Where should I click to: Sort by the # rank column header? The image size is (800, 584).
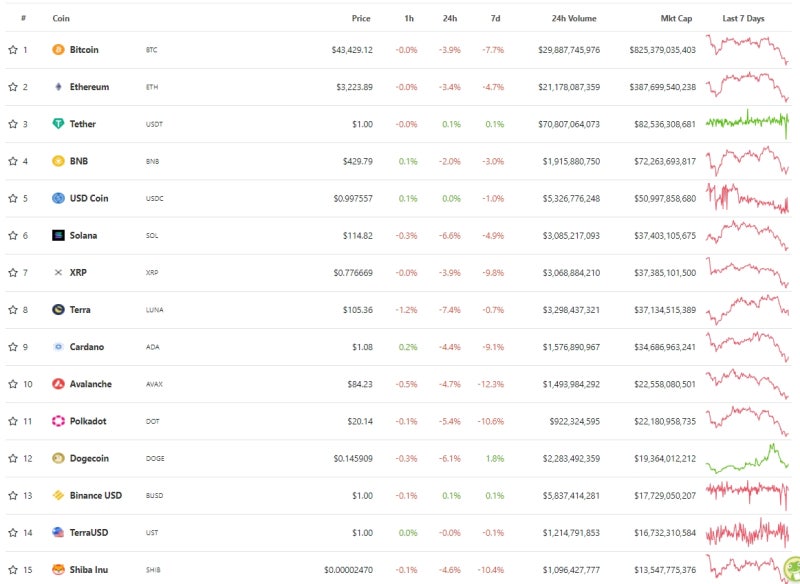click(23, 18)
